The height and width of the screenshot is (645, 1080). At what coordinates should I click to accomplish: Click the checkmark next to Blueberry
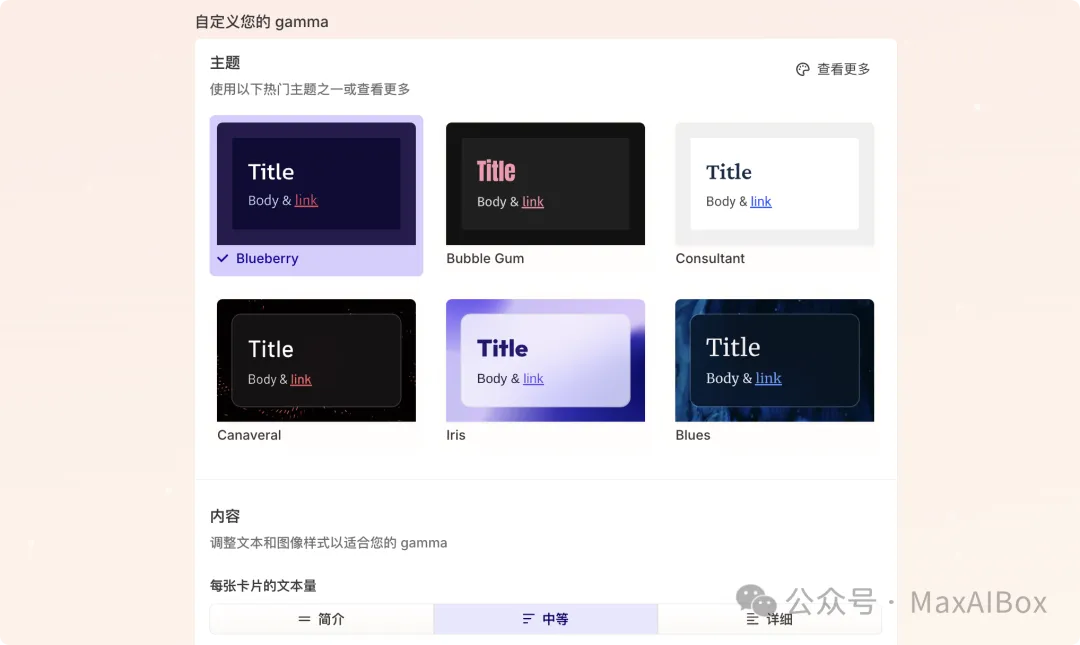pyautogui.click(x=222, y=258)
